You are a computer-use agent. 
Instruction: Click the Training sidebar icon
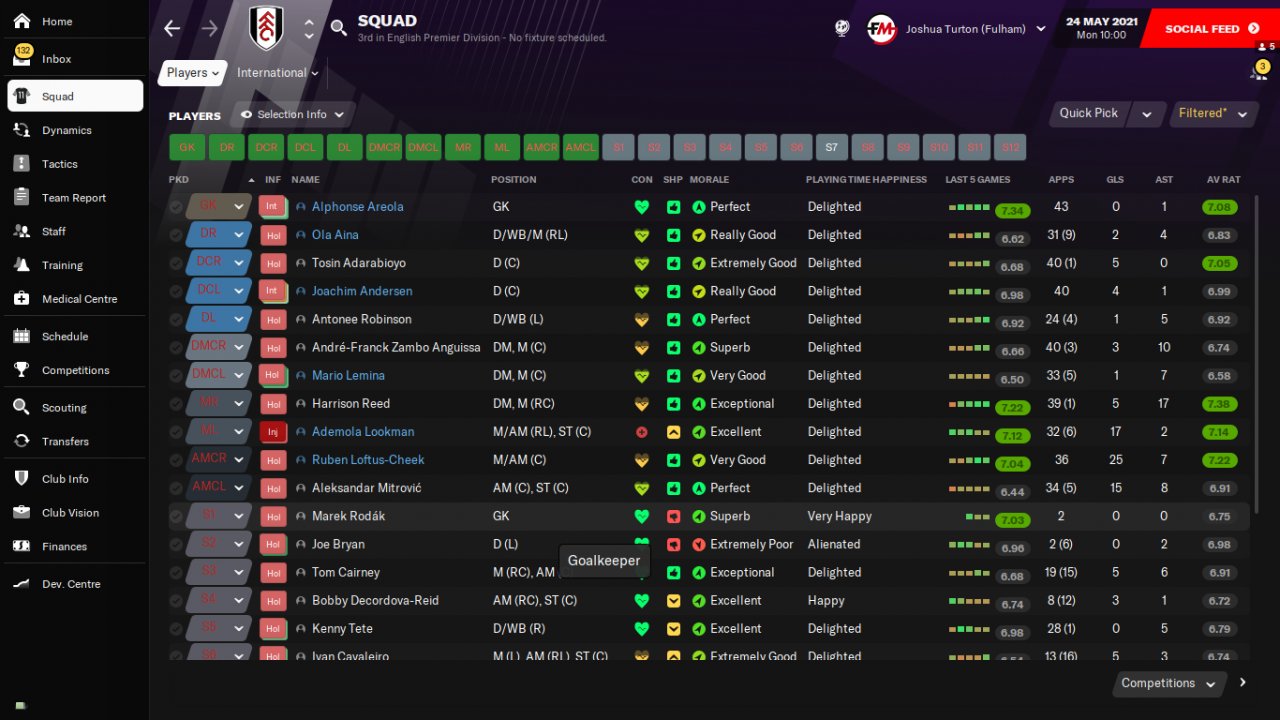(22, 265)
